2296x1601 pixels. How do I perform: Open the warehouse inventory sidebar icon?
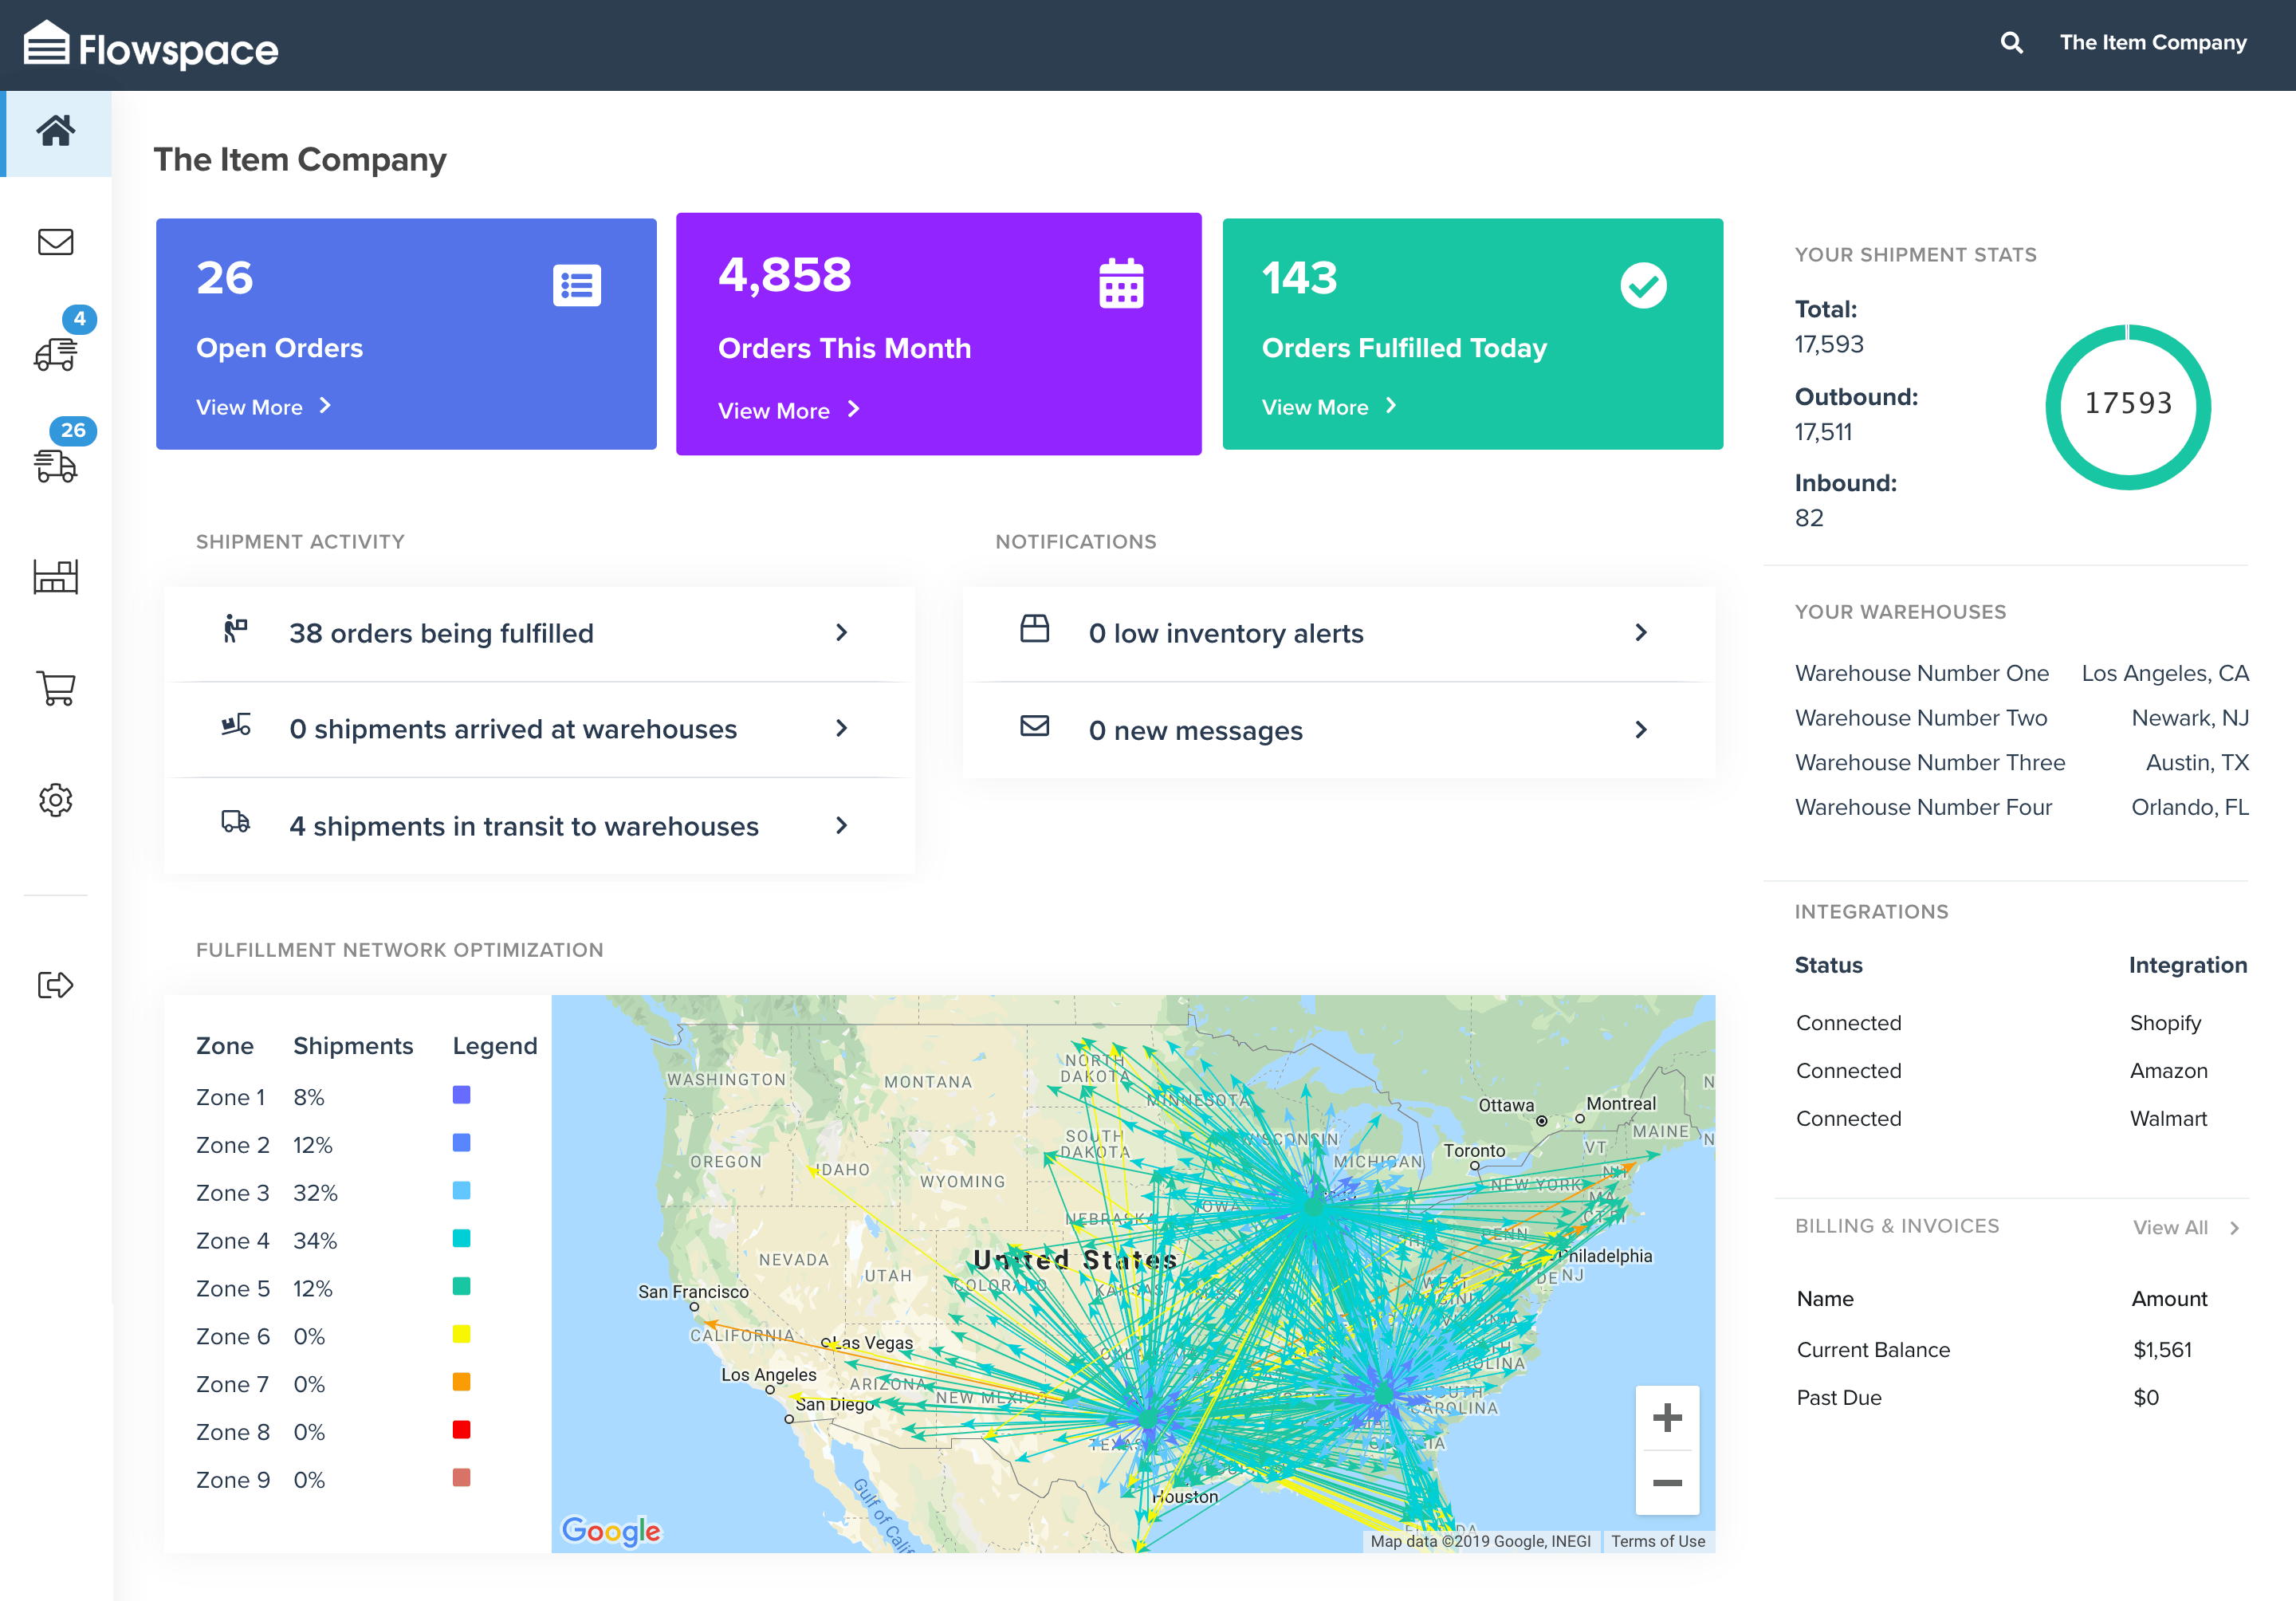click(x=56, y=577)
